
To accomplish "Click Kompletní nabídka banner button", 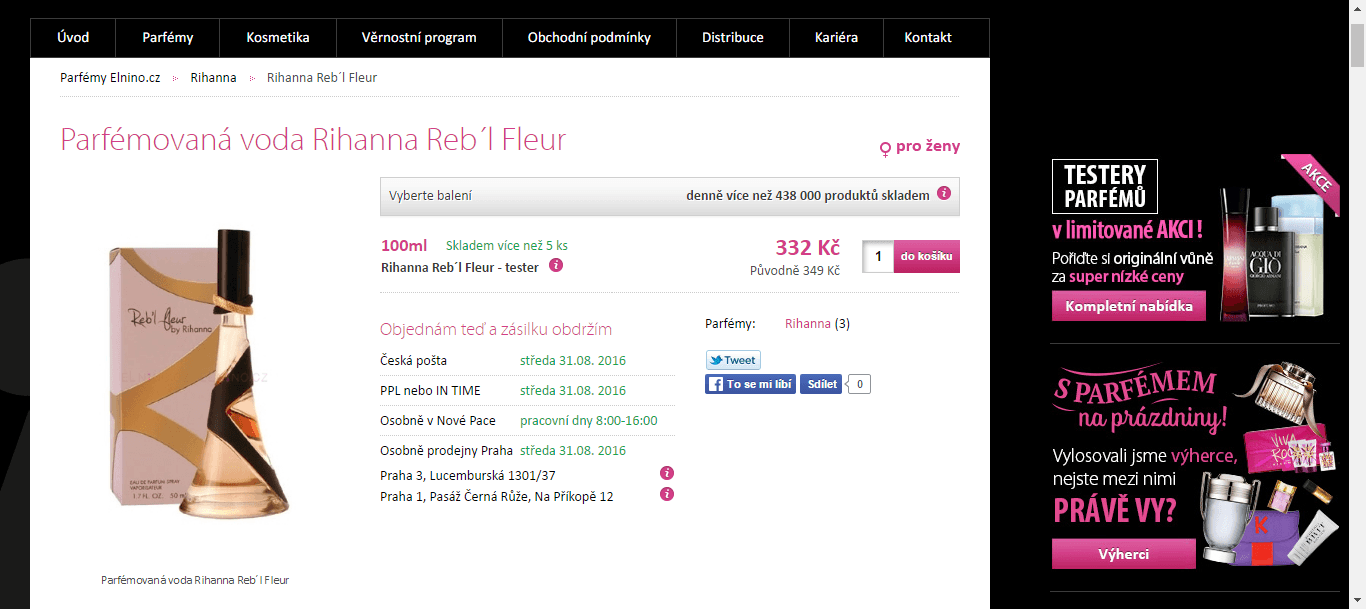I will tap(1129, 306).
